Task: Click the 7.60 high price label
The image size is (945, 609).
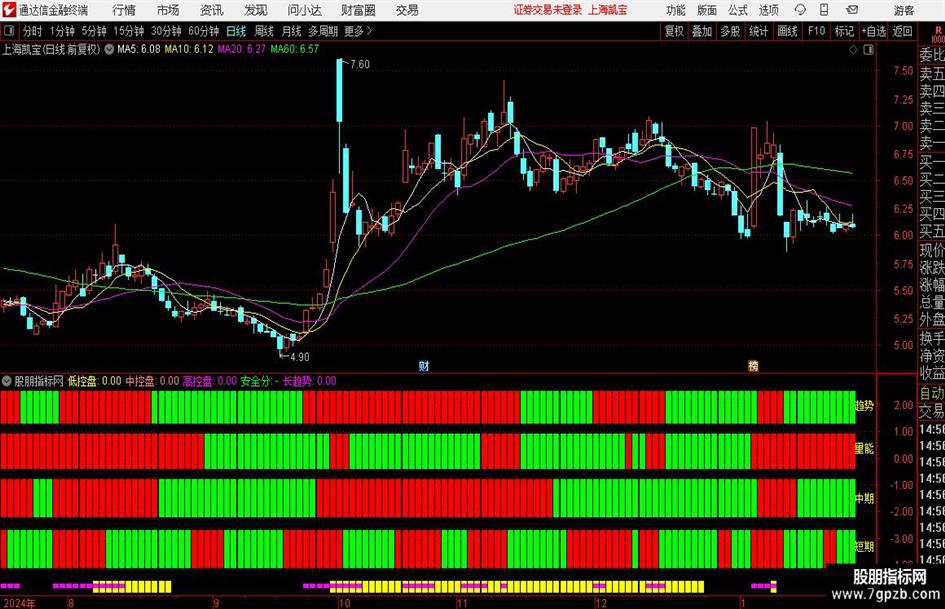Action: 360,65
